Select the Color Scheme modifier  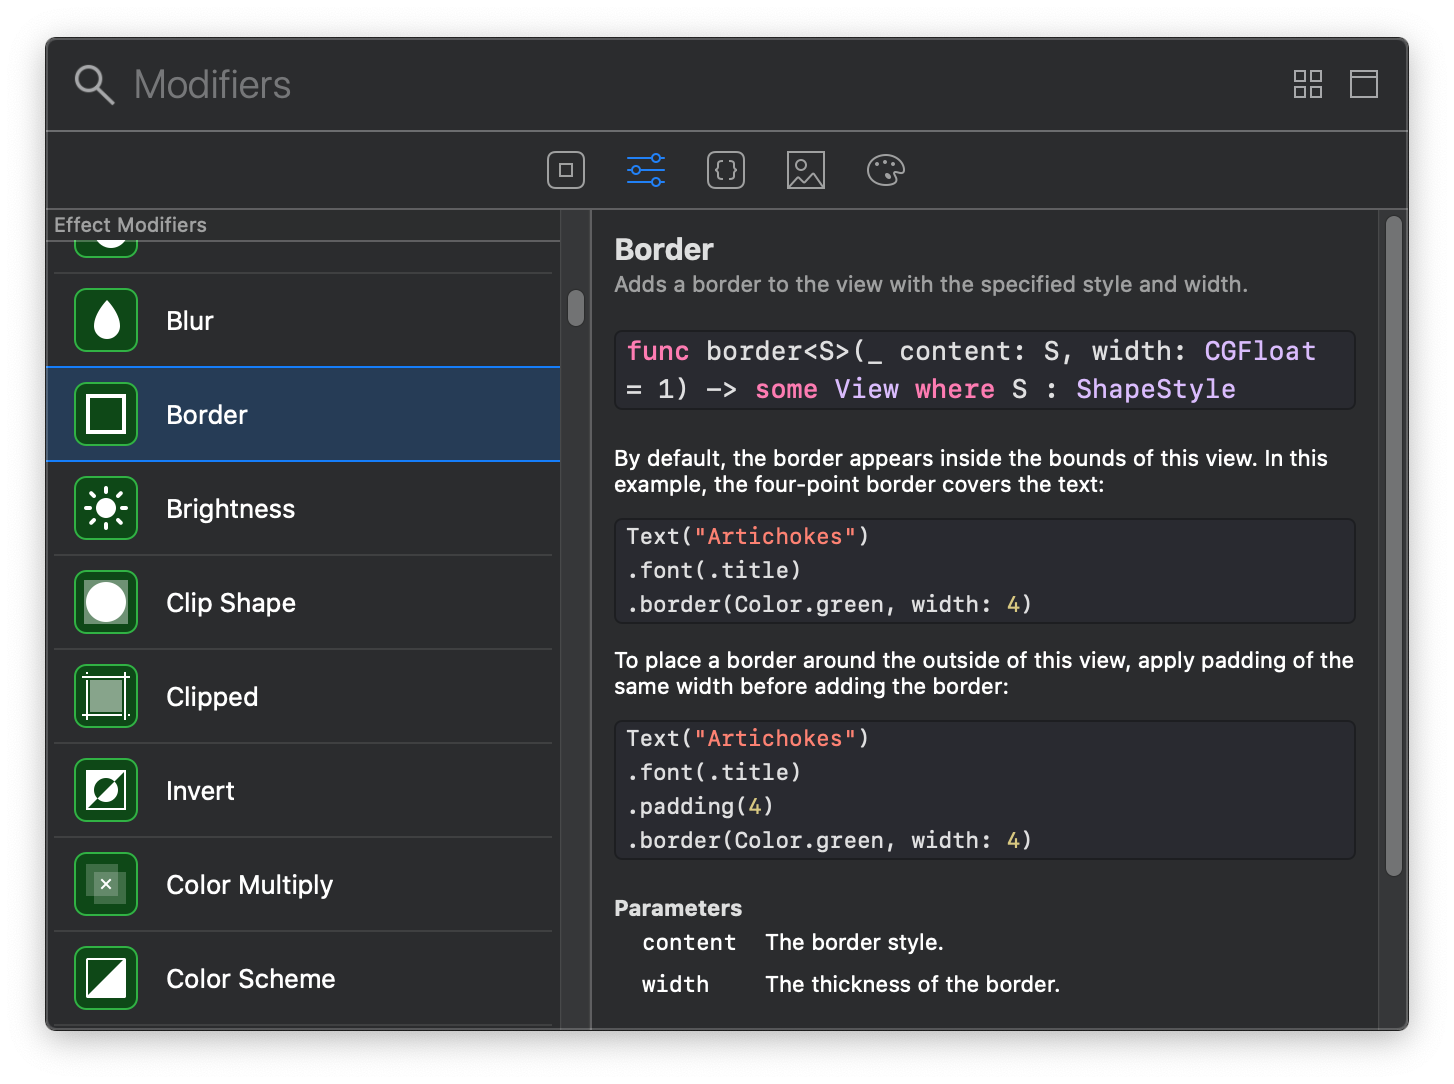250,978
